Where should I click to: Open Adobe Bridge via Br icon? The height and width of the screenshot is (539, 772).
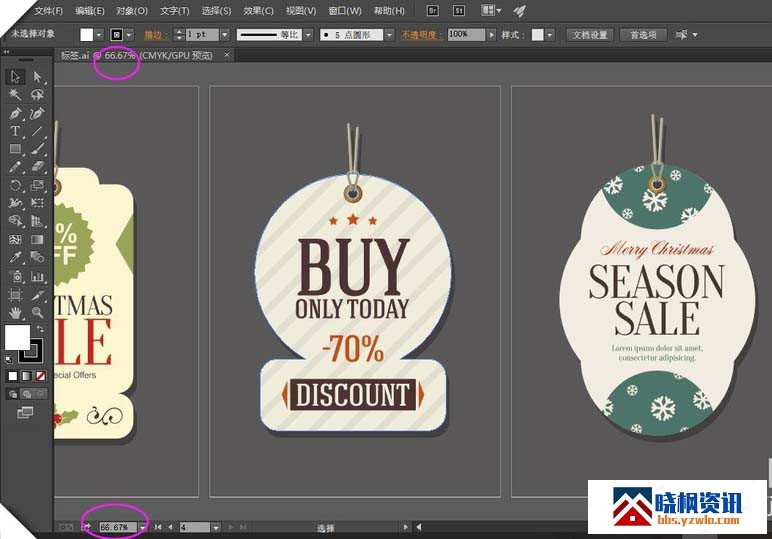[x=432, y=10]
